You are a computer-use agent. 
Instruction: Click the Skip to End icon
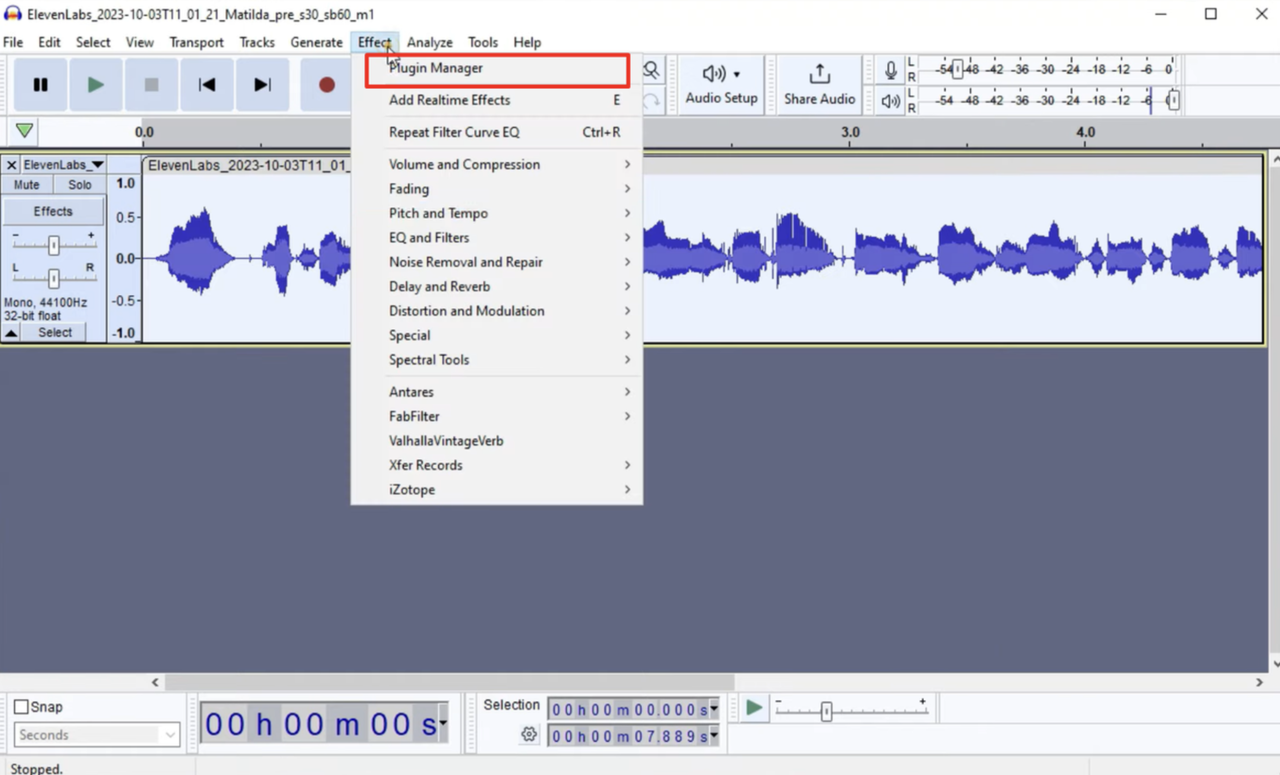click(262, 84)
